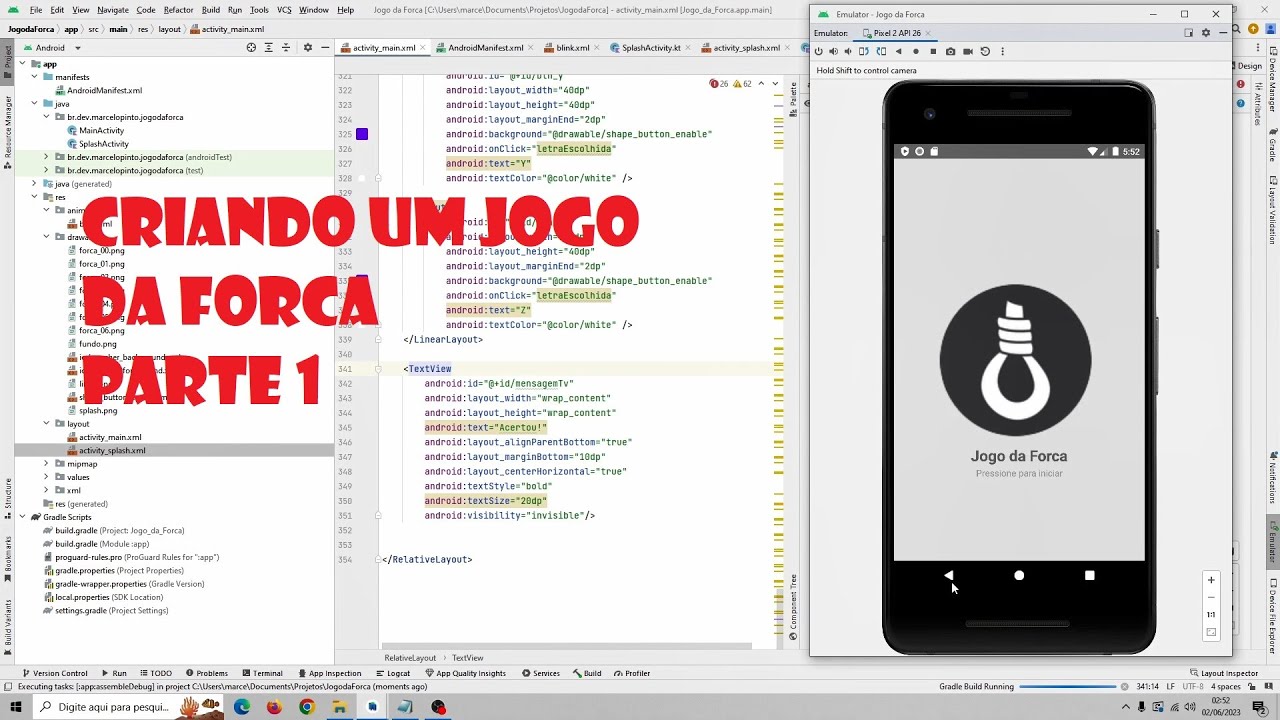This screenshot has width=1280, height=720.
Task: Expand the mipmap folder
Action: tap(45, 464)
